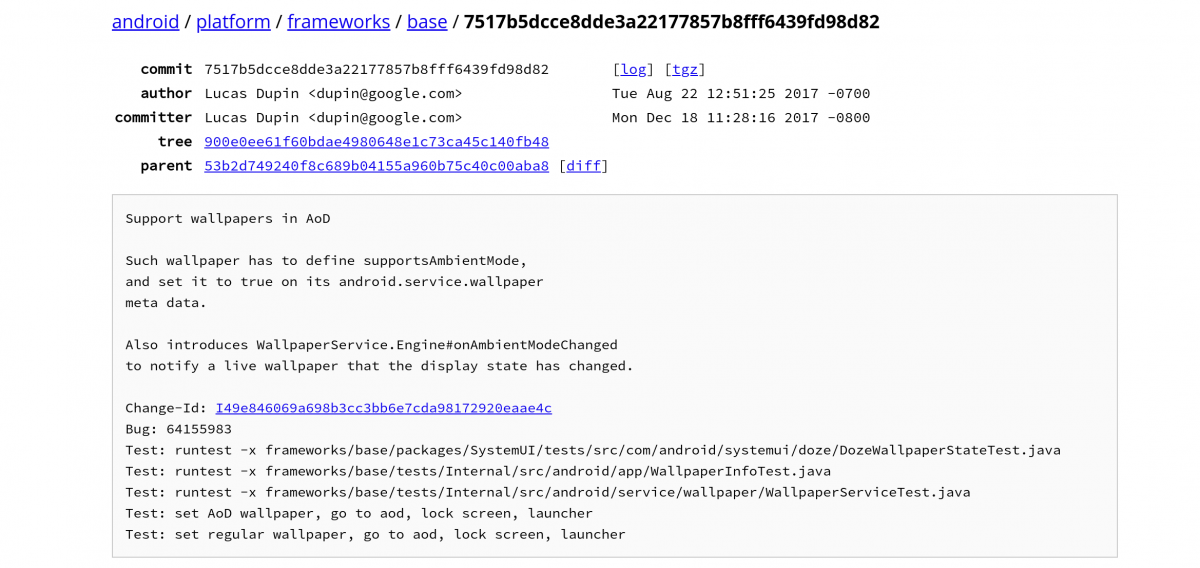This screenshot has width=1200, height=568.
Task: Click the author date Tue Aug 22
Action: (741, 93)
